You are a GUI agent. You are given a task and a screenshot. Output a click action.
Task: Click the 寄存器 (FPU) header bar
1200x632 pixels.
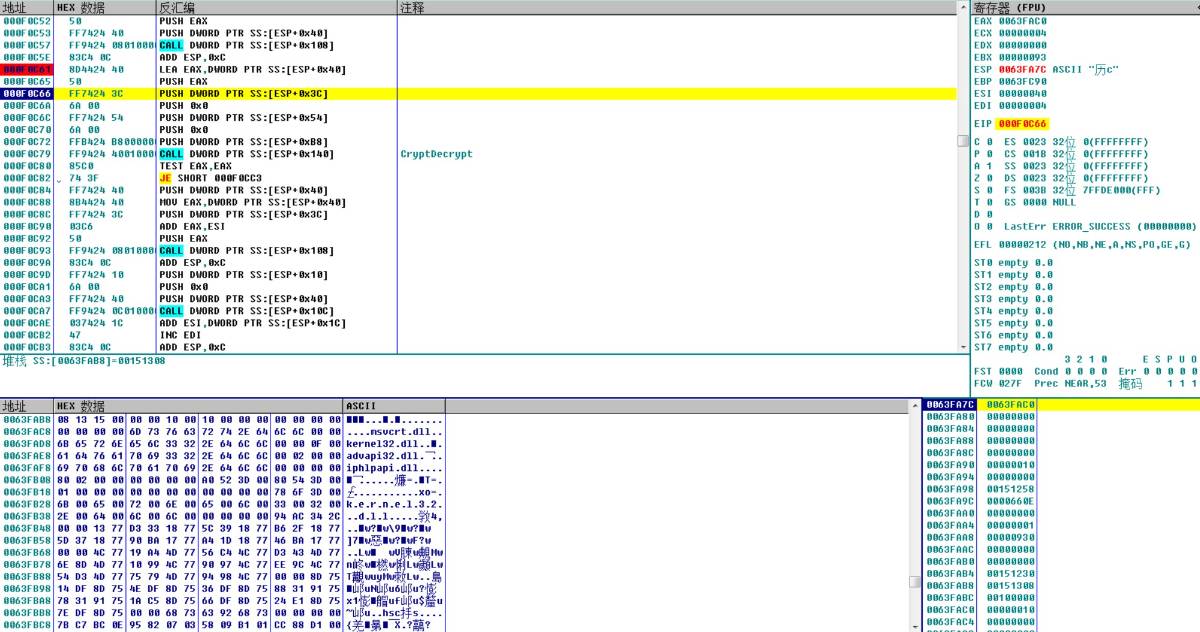pos(1085,7)
